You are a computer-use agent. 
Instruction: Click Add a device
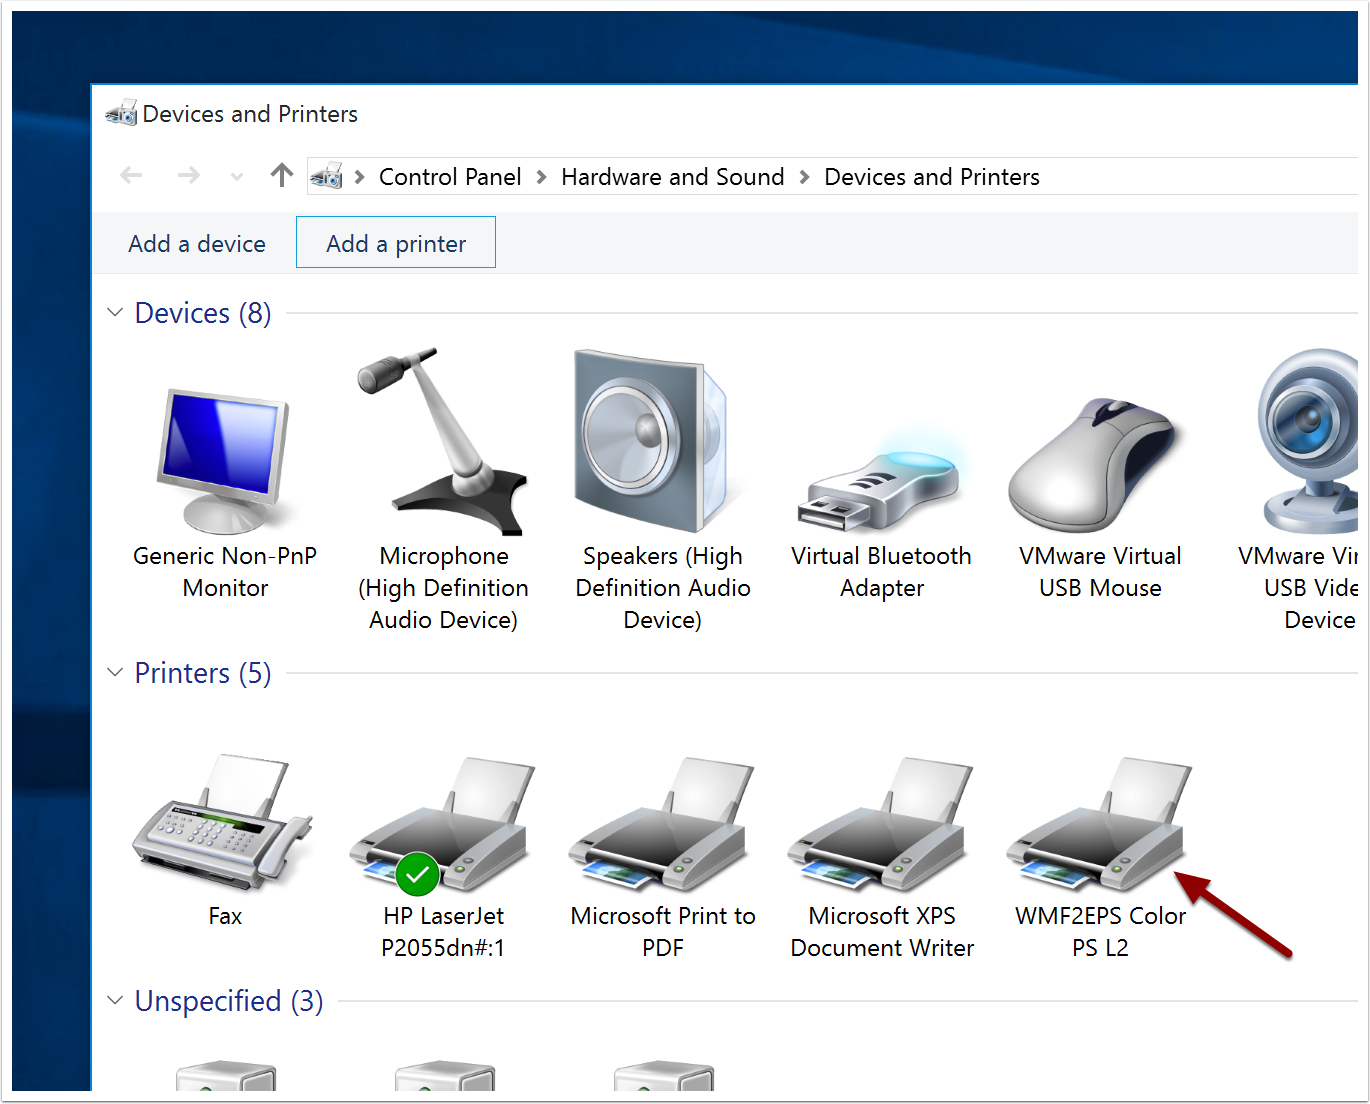click(x=197, y=244)
